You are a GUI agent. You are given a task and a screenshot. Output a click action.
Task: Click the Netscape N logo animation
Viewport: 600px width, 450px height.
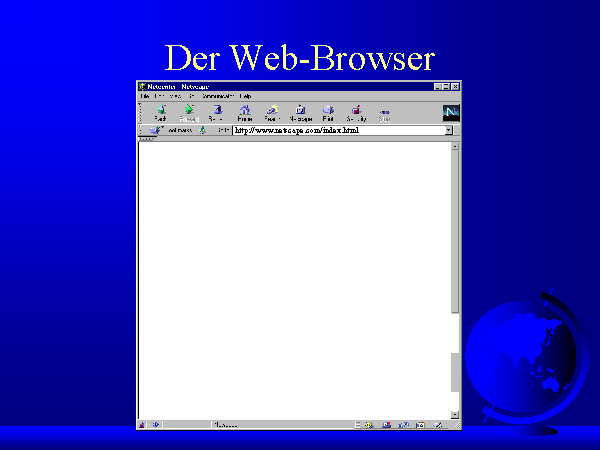point(451,112)
